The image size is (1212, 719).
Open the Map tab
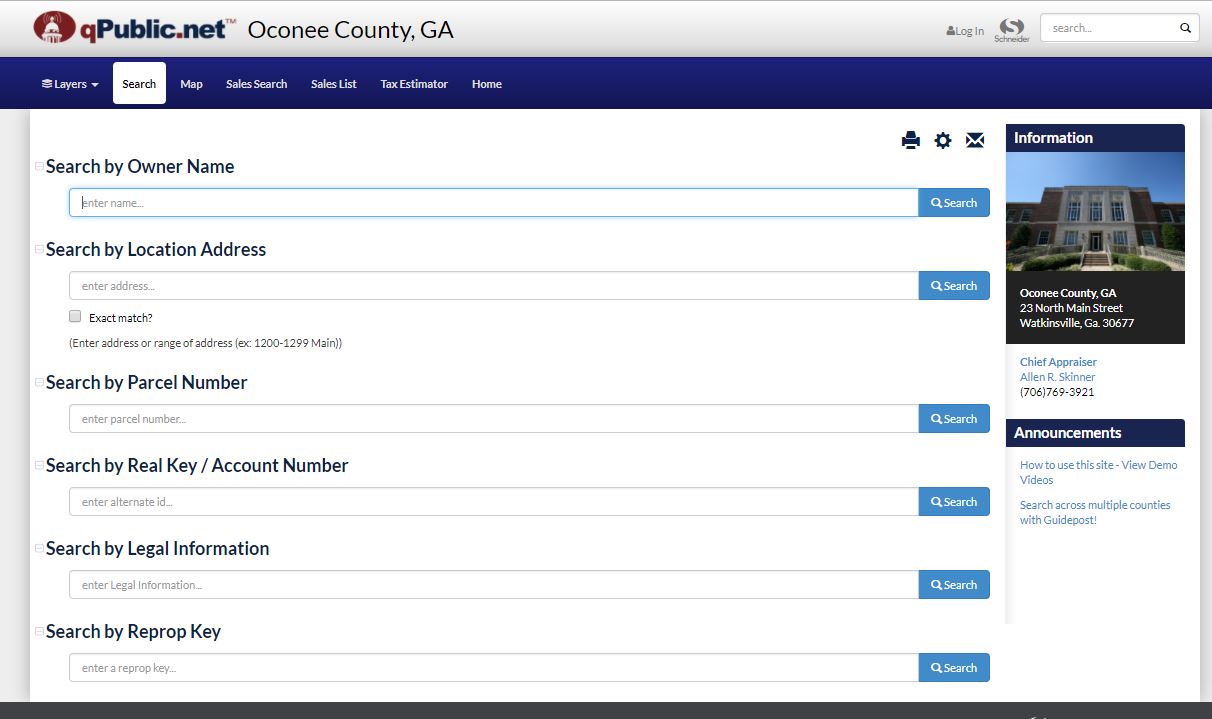click(191, 84)
